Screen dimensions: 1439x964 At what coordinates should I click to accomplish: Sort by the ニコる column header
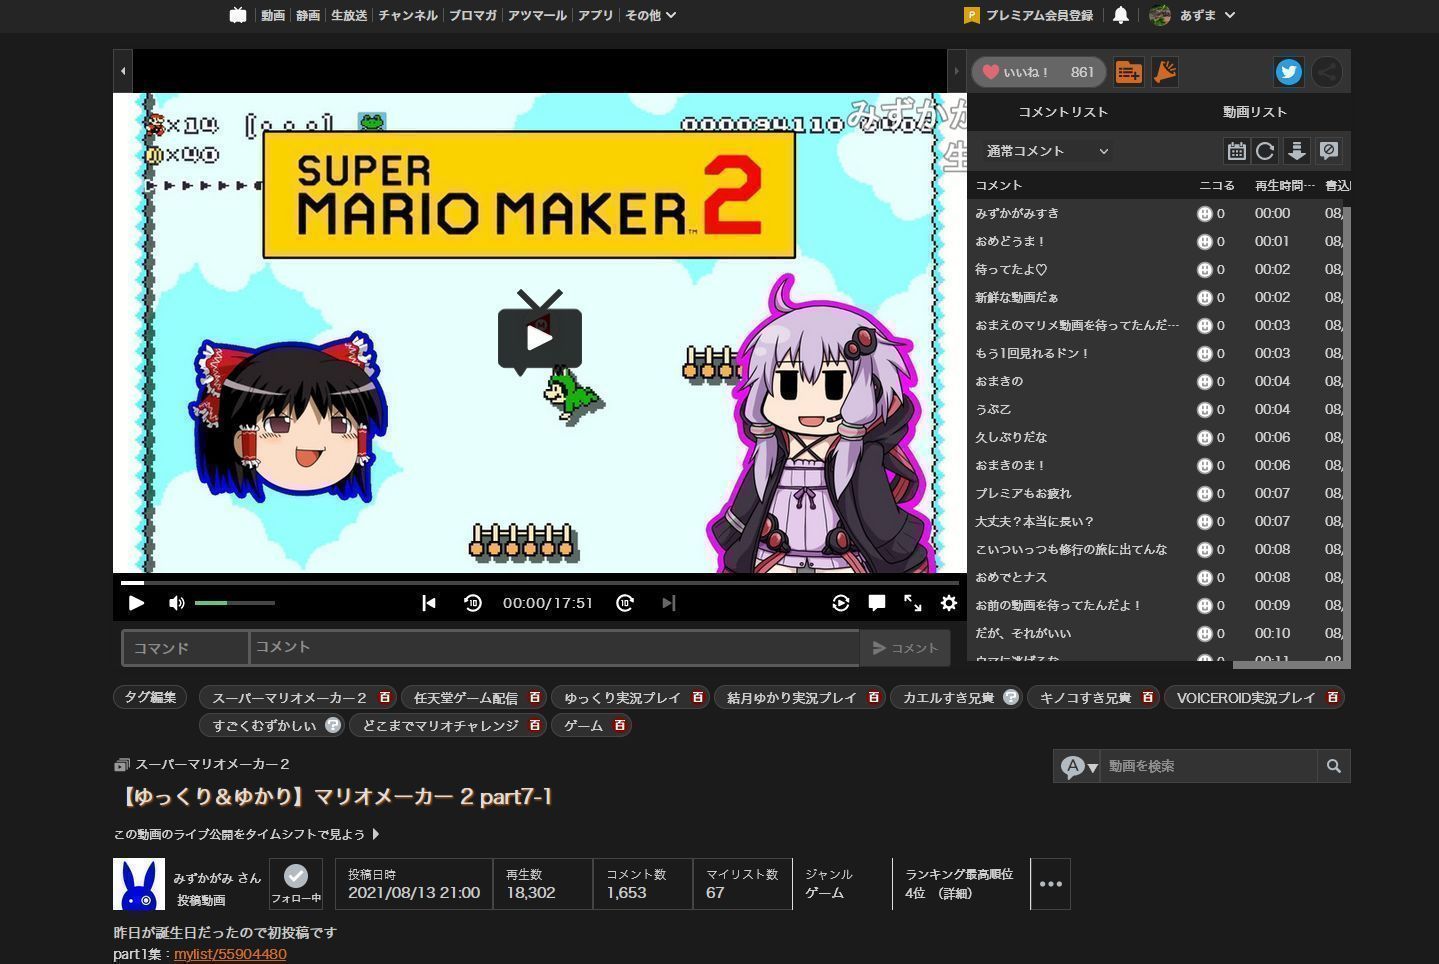point(1217,185)
